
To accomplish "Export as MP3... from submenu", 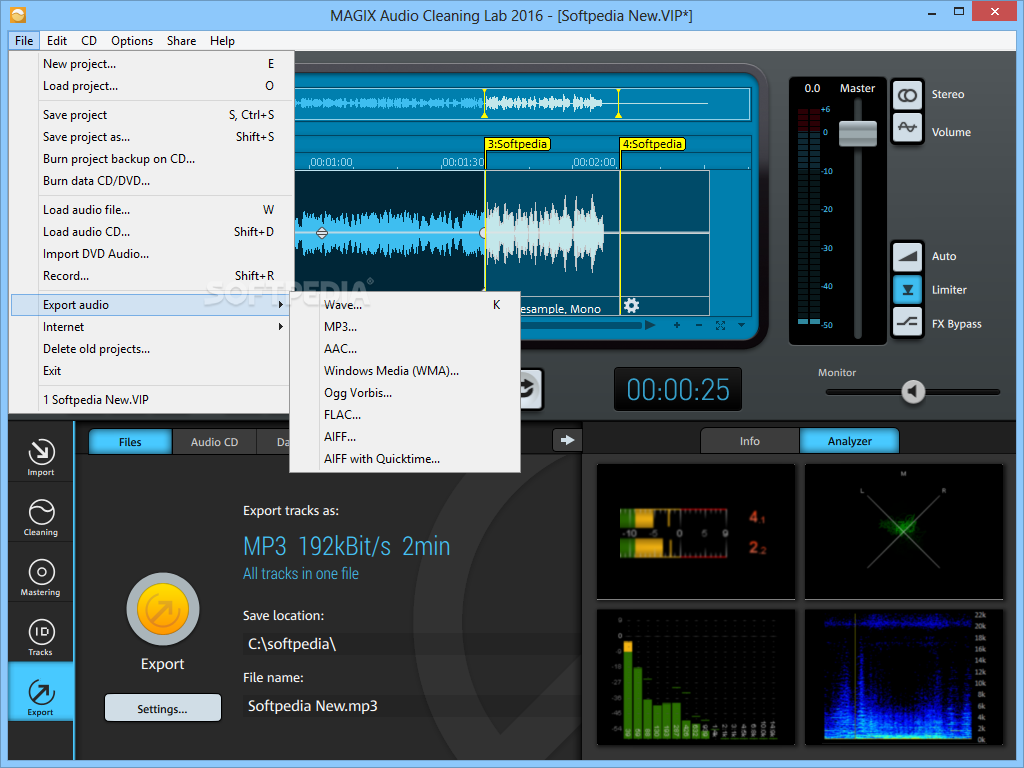I will pyautogui.click(x=405, y=327).
